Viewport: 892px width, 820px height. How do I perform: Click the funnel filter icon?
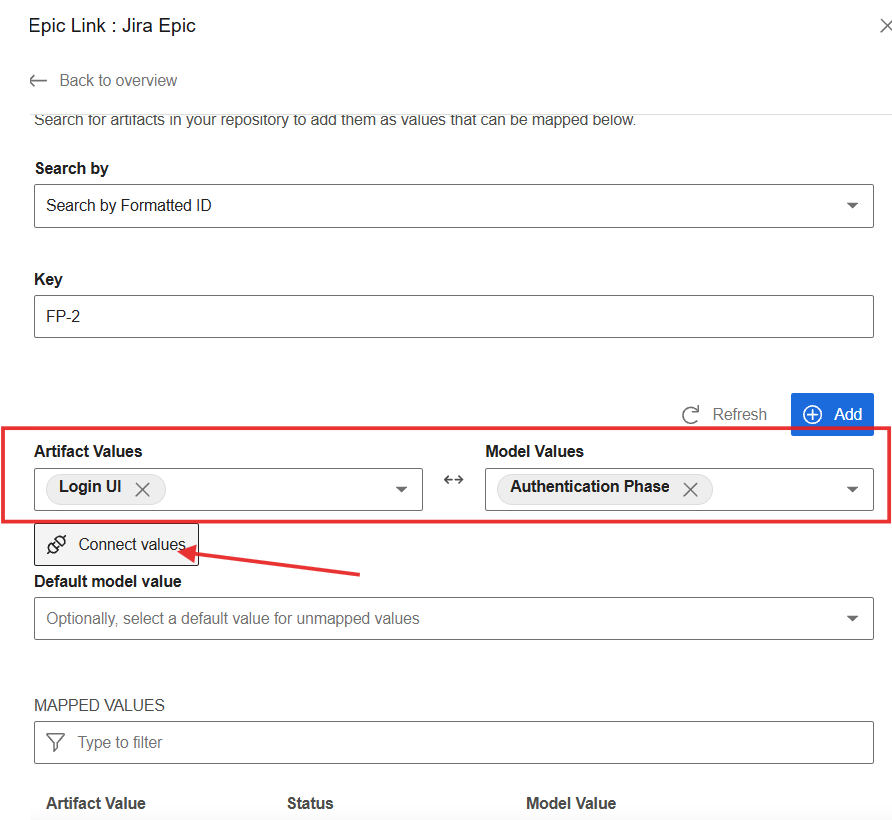coord(56,742)
